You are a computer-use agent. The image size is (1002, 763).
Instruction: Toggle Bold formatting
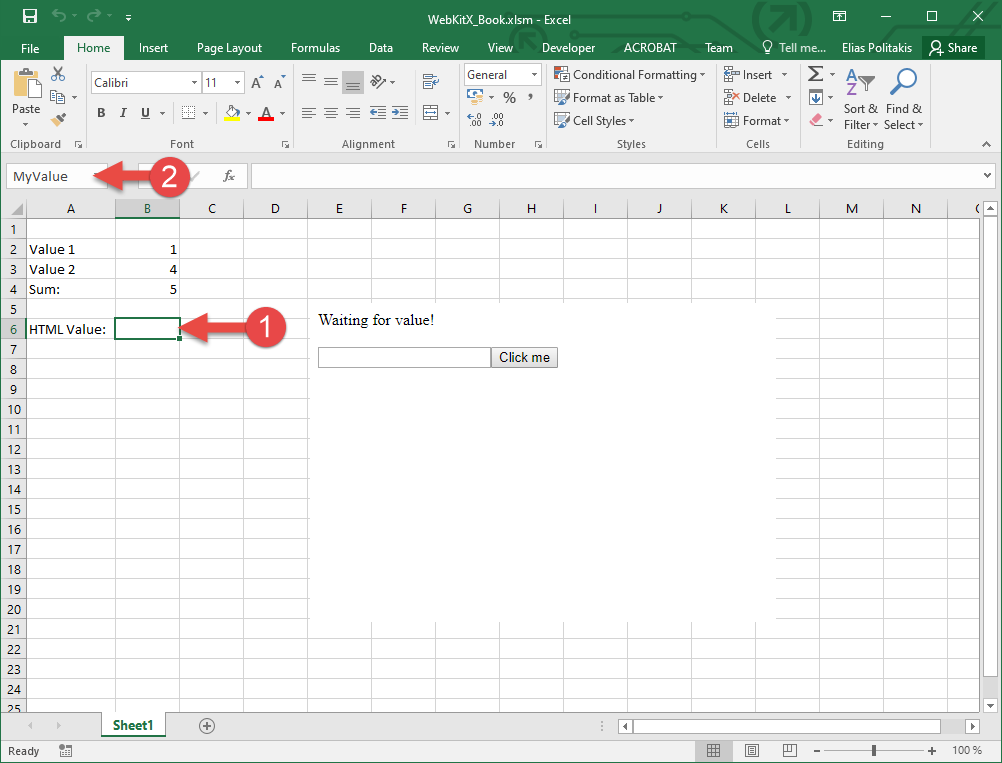pyautogui.click(x=101, y=113)
